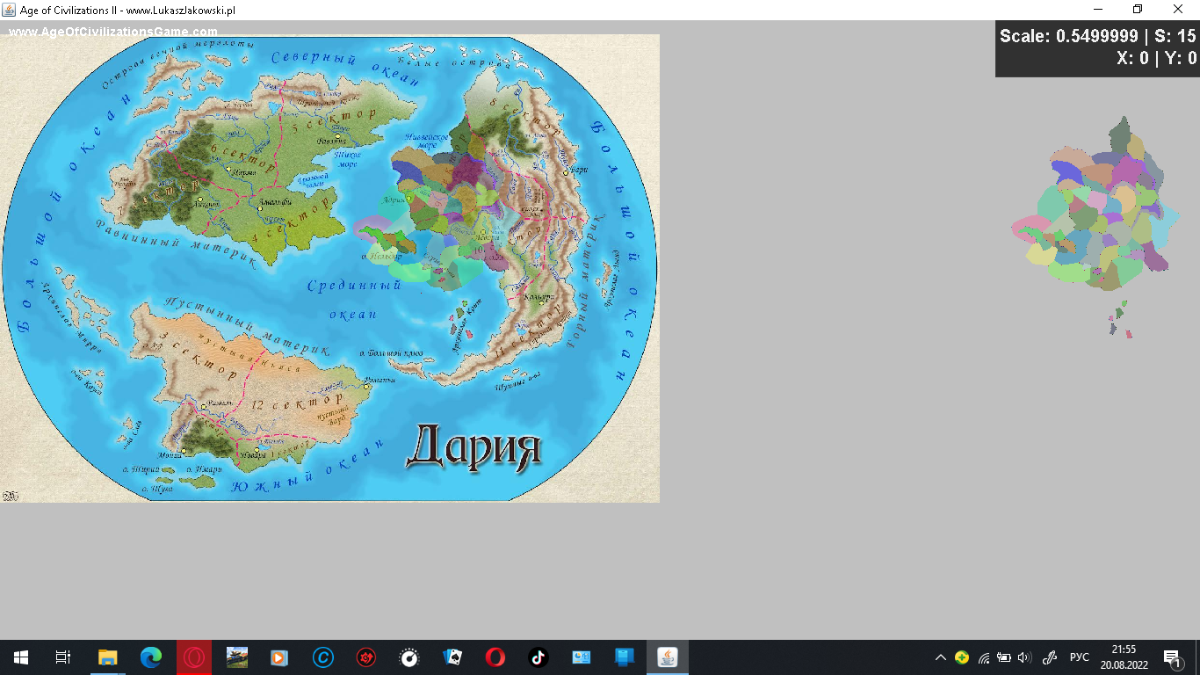Switch the РУС keyboard language indicator
The height and width of the screenshot is (675, 1200).
(x=1080, y=657)
